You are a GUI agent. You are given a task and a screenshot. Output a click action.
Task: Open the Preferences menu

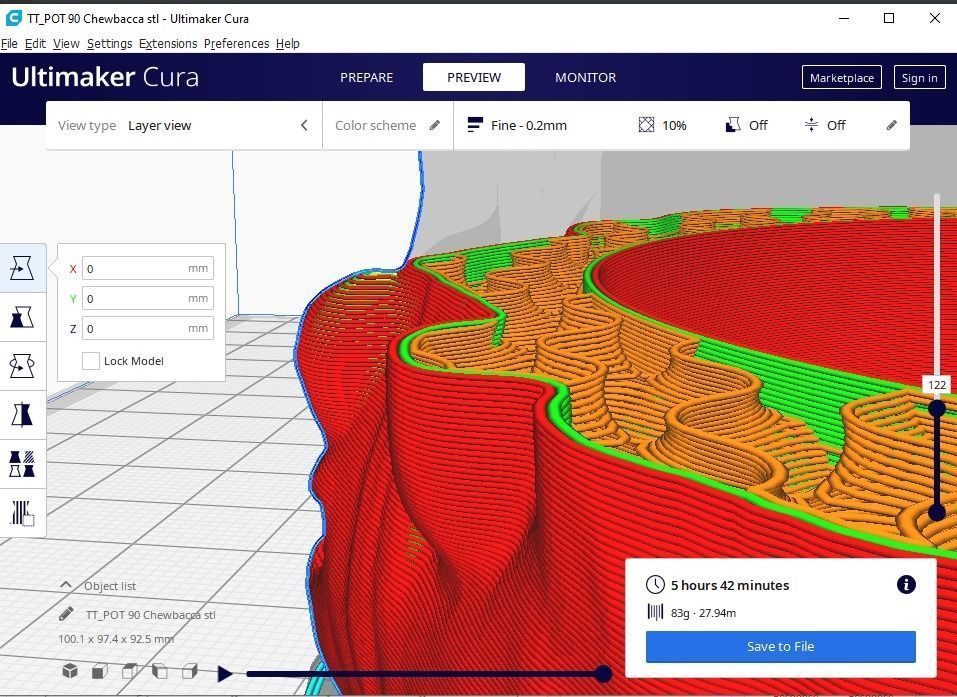coord(236,43)
